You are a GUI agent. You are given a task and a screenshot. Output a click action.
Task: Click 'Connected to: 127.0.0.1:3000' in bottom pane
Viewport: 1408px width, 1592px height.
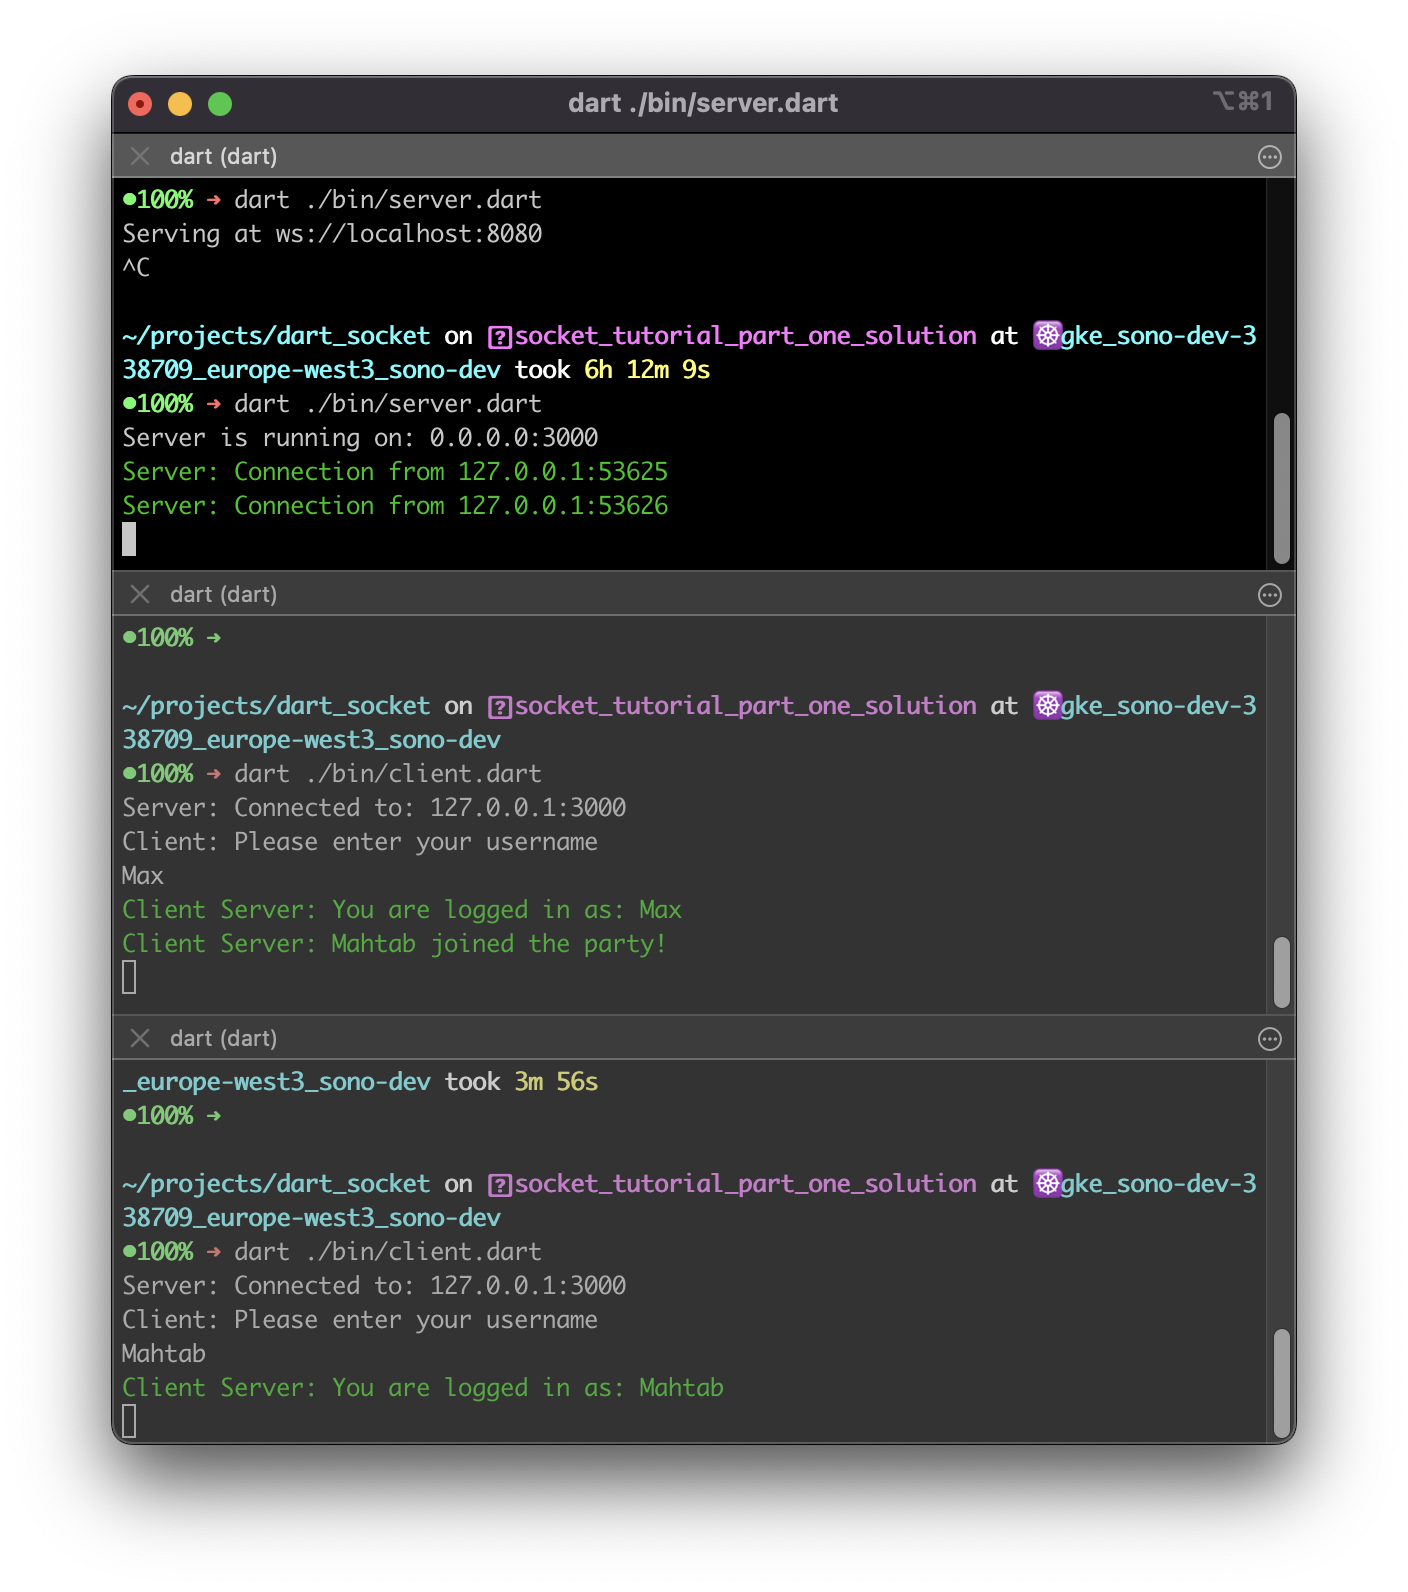point(430,1286)
